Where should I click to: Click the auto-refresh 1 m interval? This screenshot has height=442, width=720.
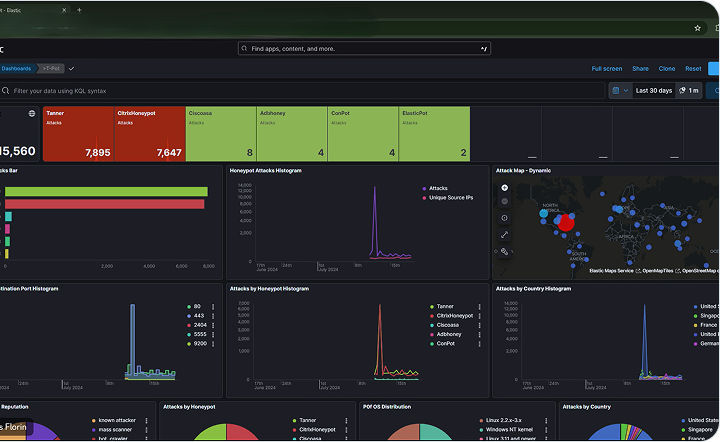click(689, 90)
